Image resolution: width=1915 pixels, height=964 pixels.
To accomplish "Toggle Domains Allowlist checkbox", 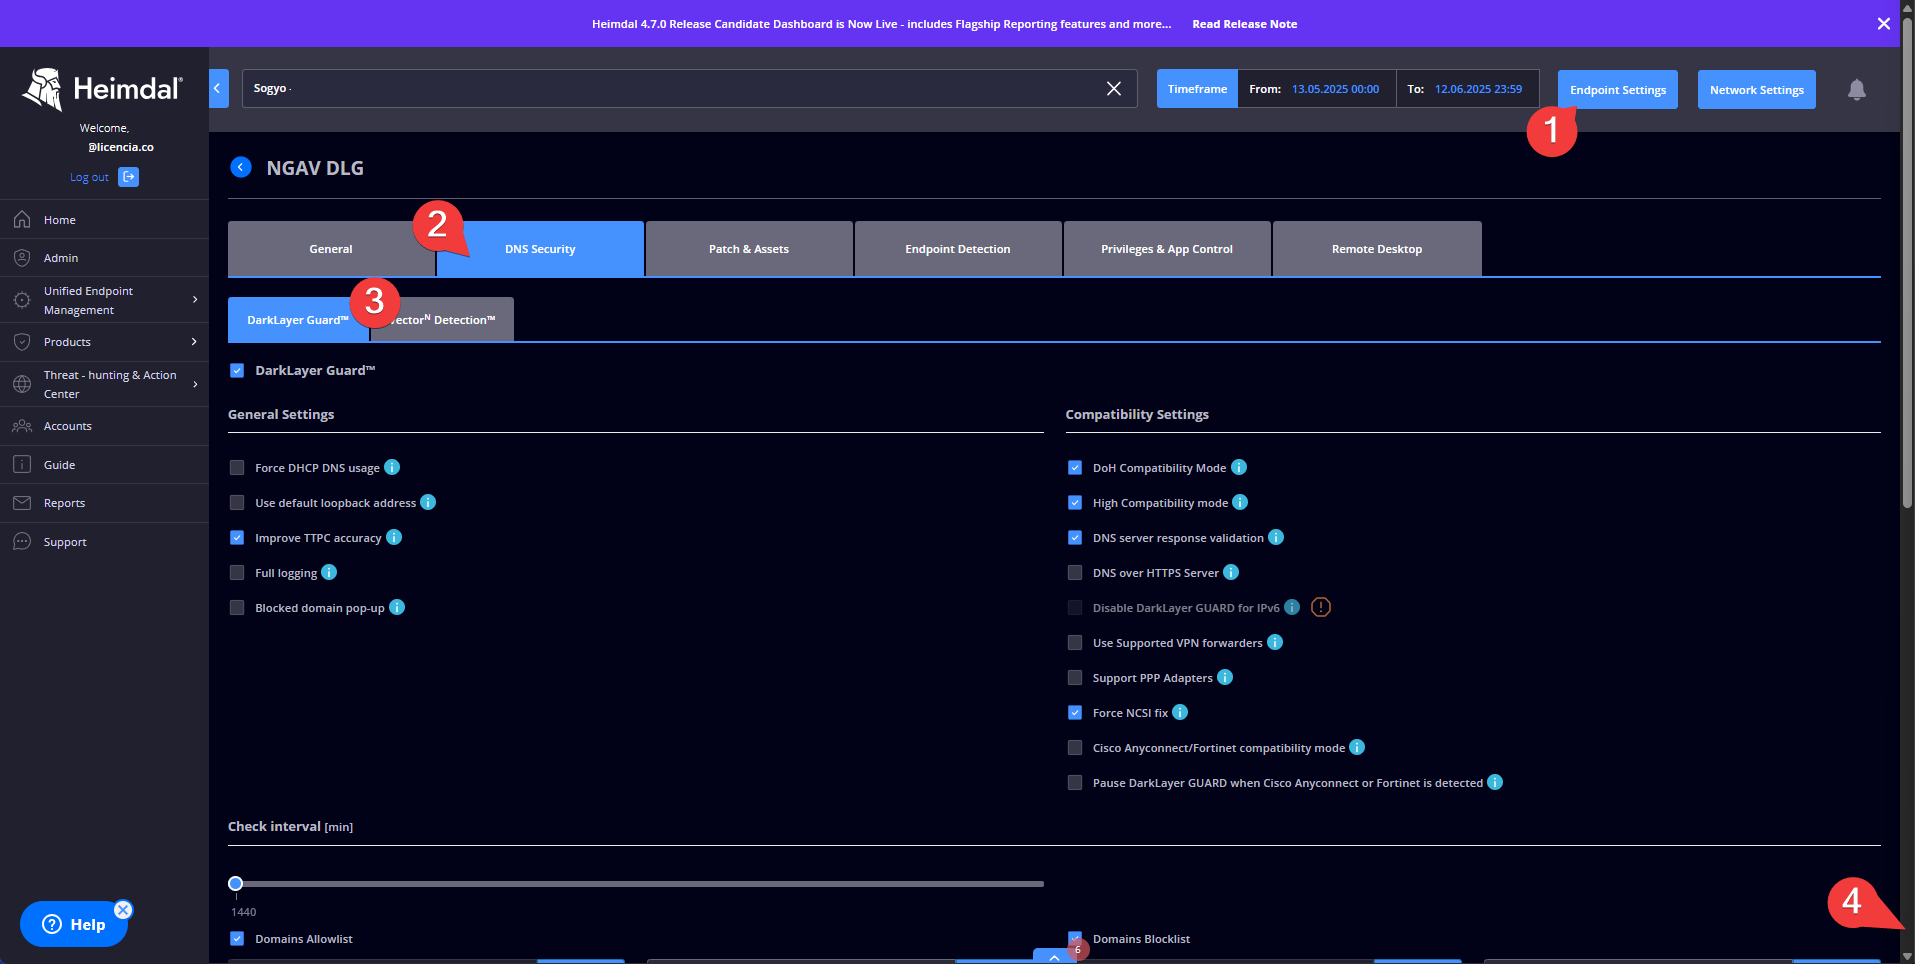I will tap(237, 938).
